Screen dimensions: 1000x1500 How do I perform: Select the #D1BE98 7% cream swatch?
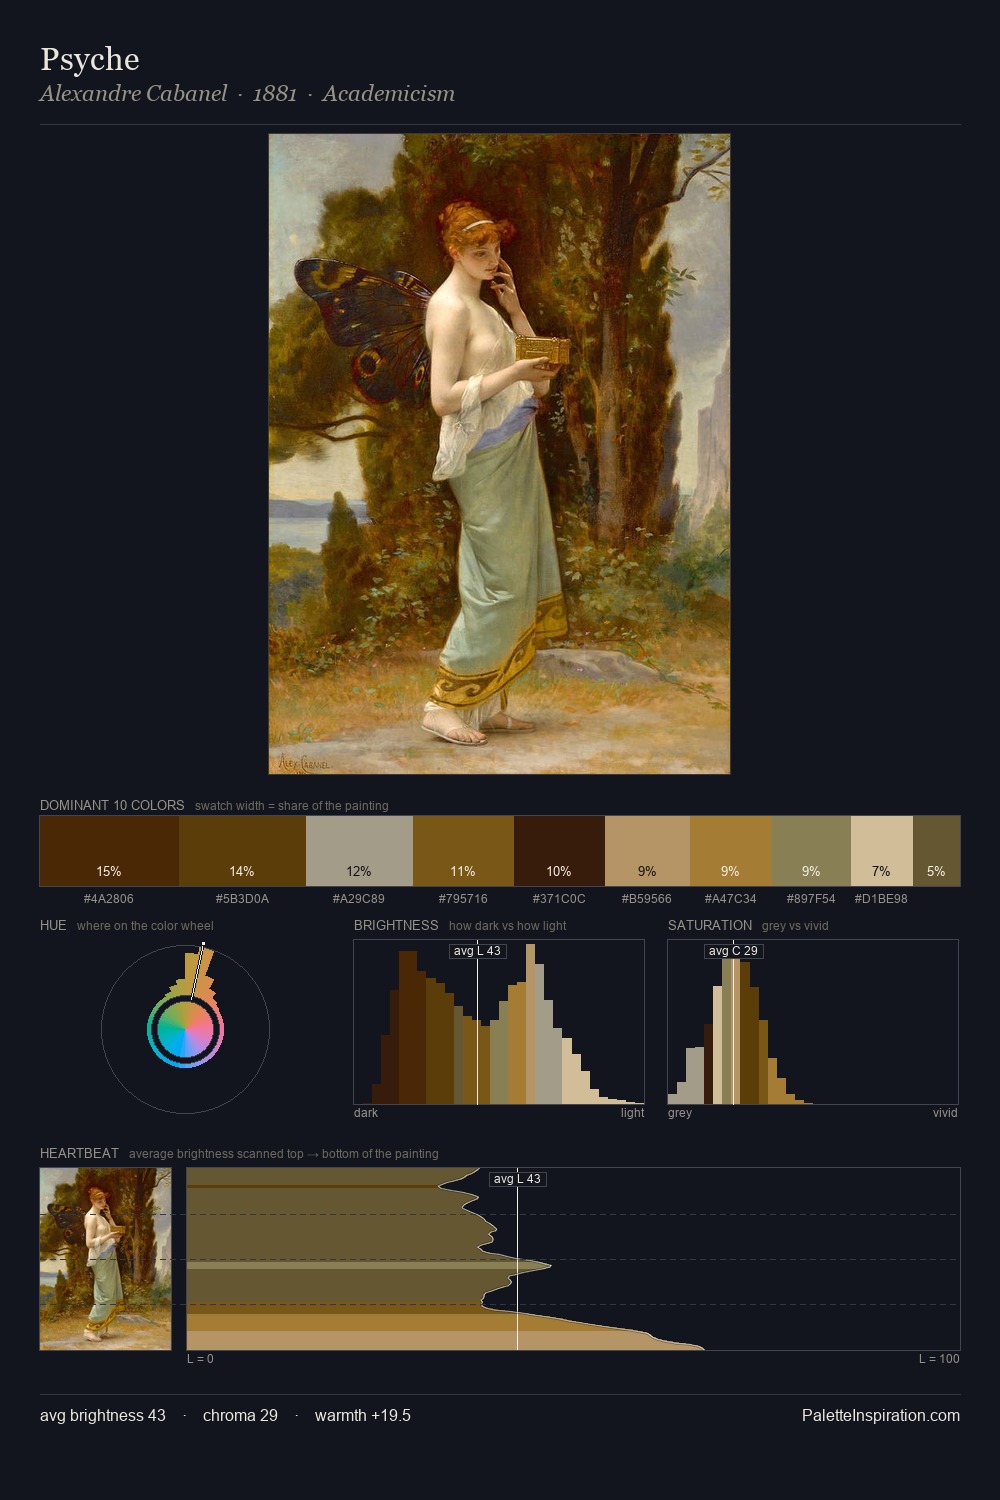[881, 851]
